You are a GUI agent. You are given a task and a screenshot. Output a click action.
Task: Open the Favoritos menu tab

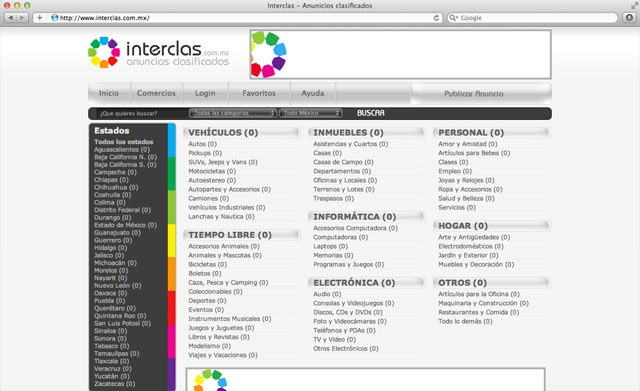coord(259,93)
